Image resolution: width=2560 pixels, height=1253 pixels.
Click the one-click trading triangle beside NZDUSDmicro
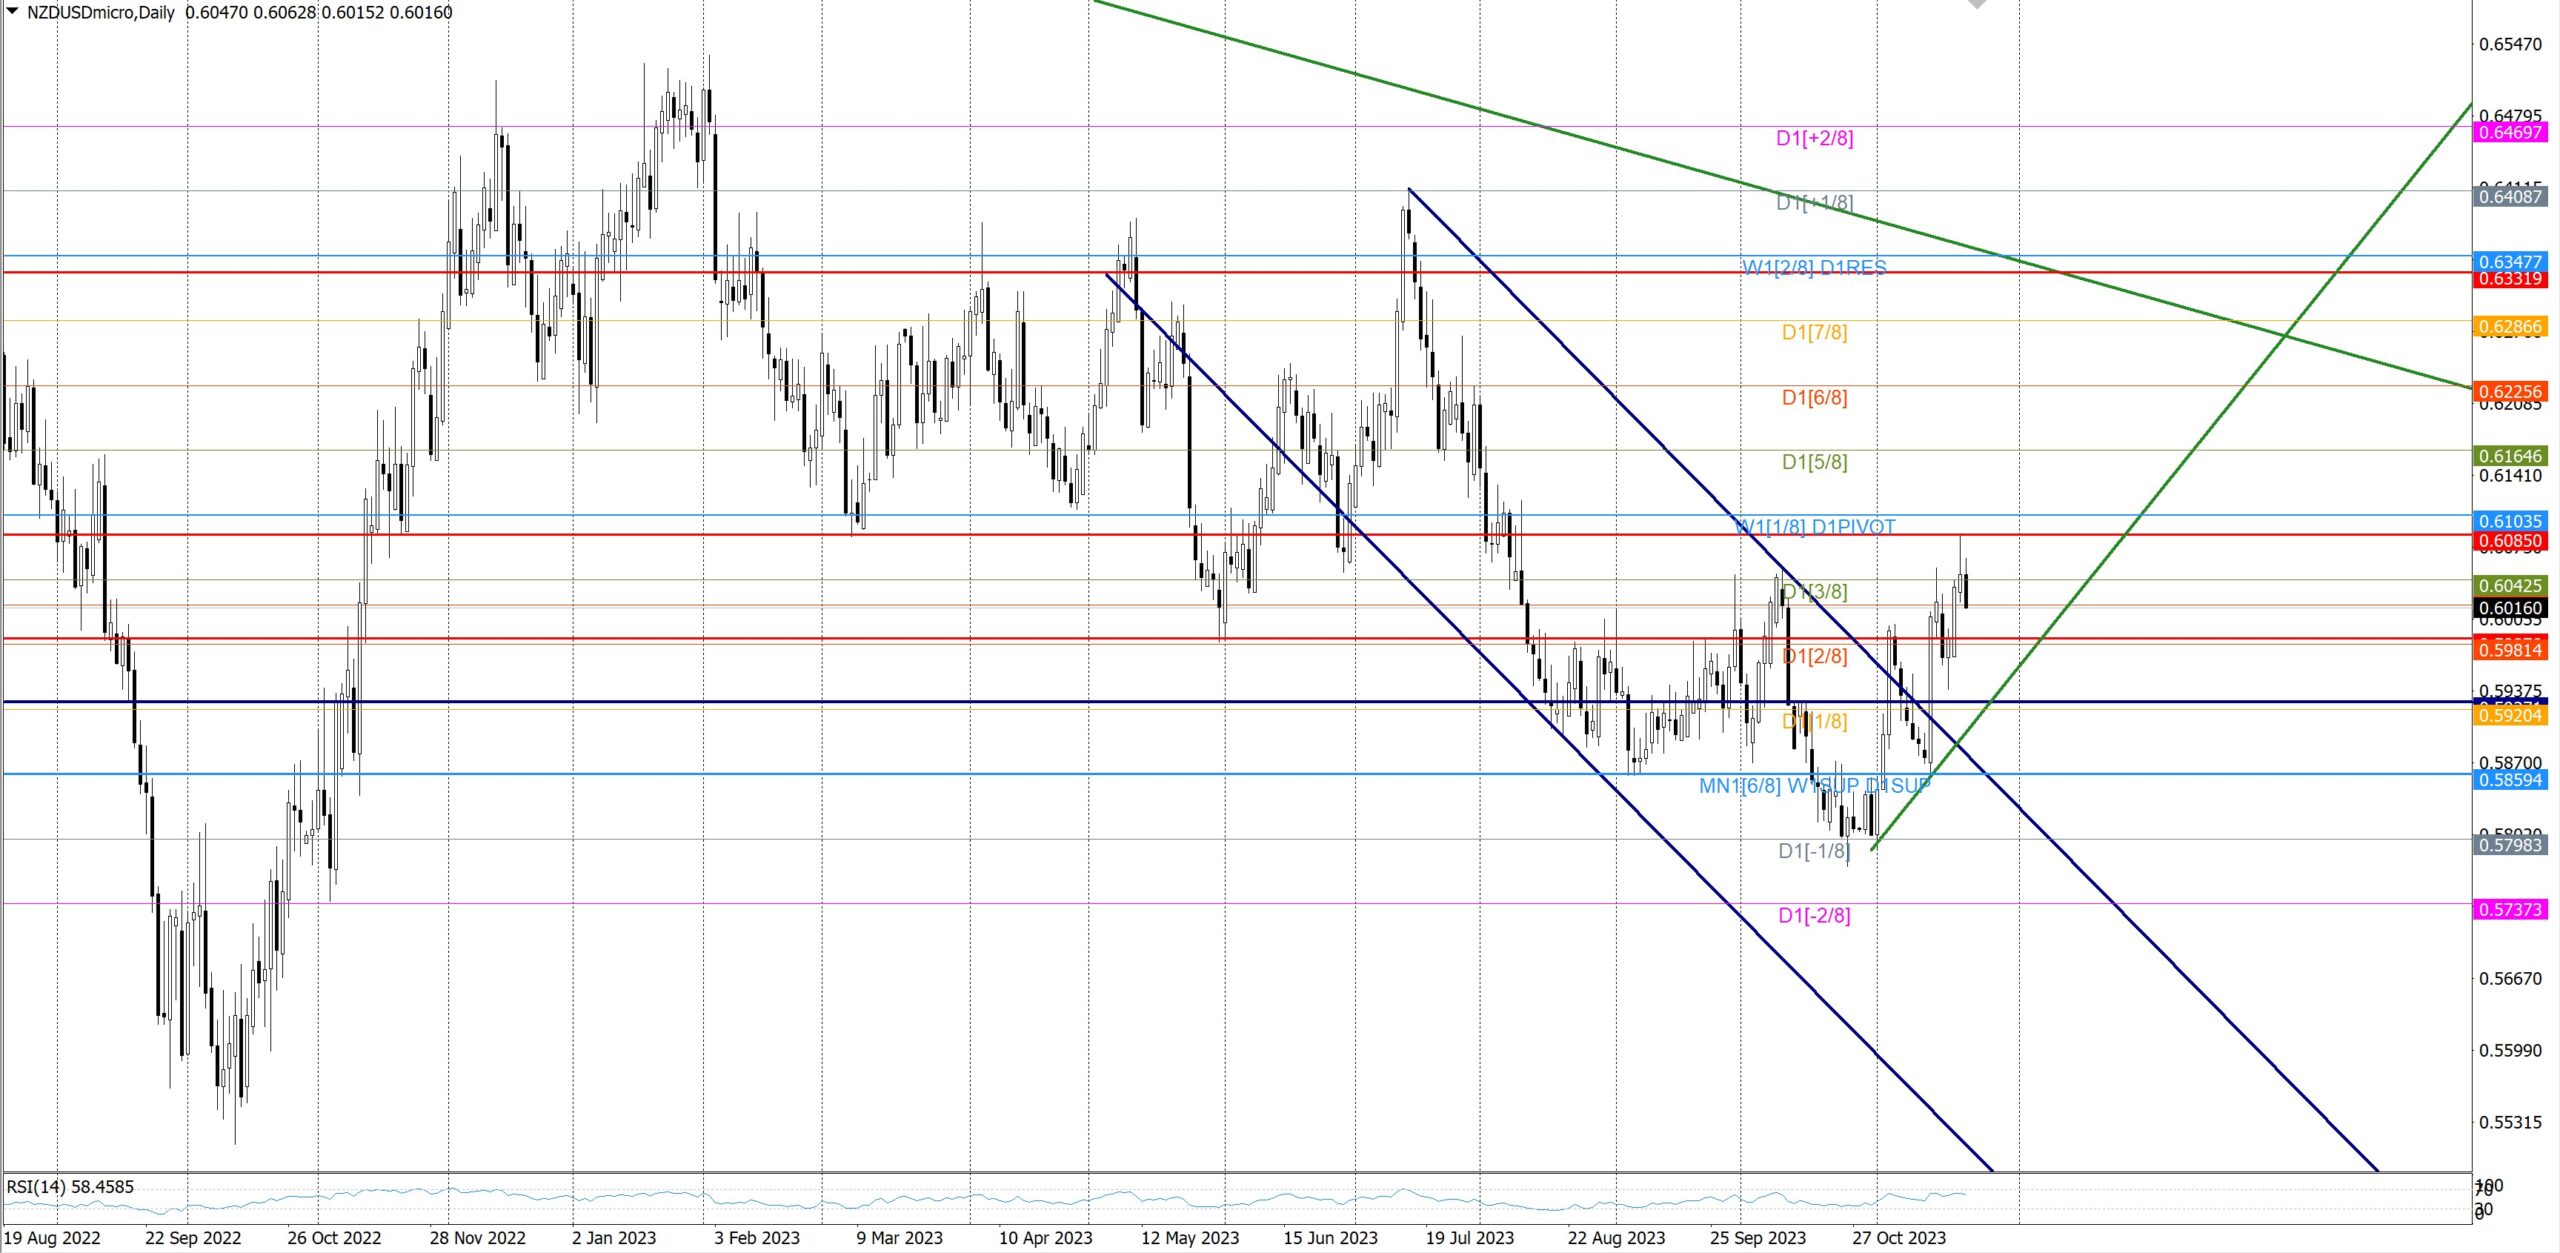coord(12,11)
